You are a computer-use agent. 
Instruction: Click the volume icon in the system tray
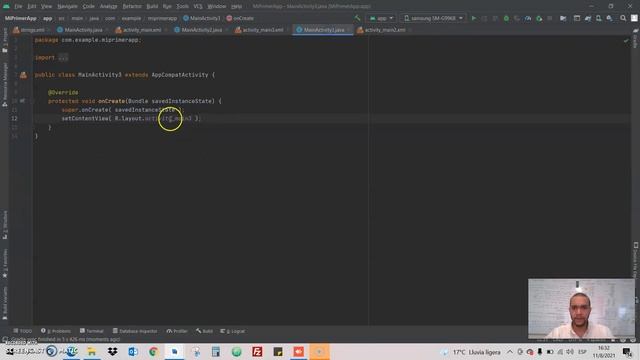(x=570, y=352)
